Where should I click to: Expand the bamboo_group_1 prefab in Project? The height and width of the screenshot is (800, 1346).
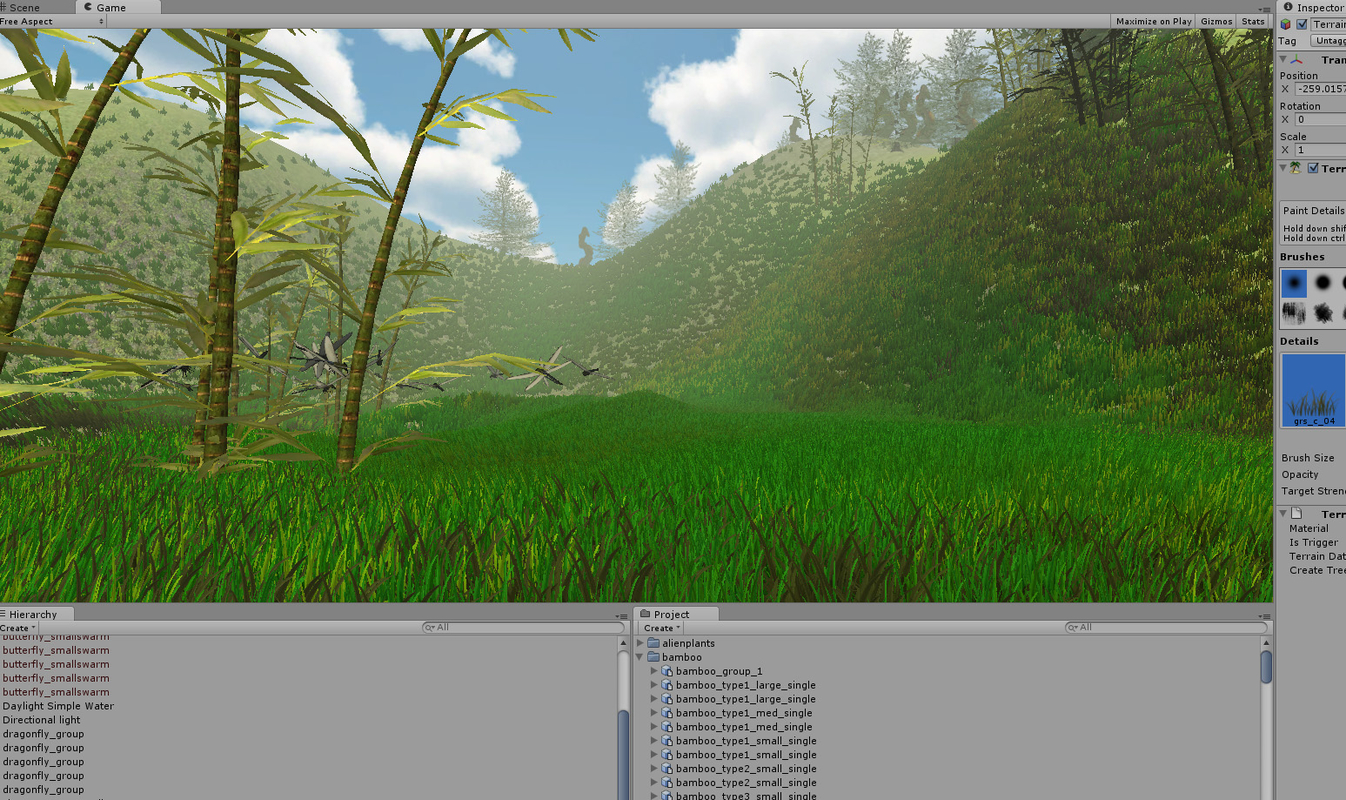click(652, 671)
